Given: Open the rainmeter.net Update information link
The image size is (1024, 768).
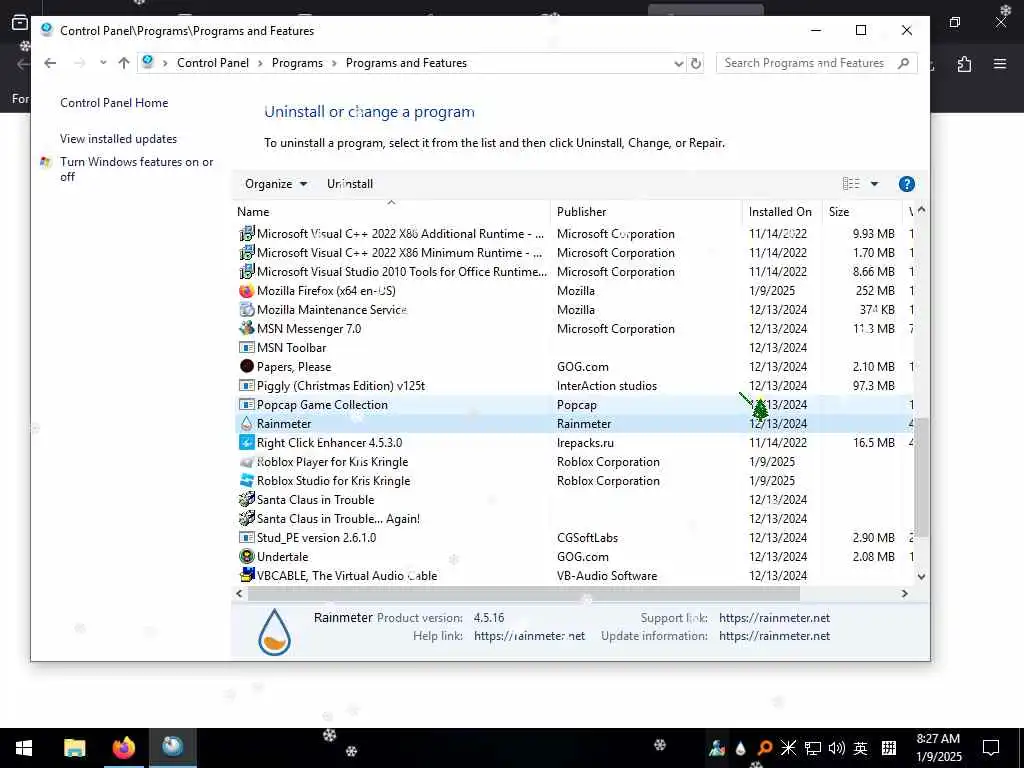Looking at the screenshot, I should (775, 636).
